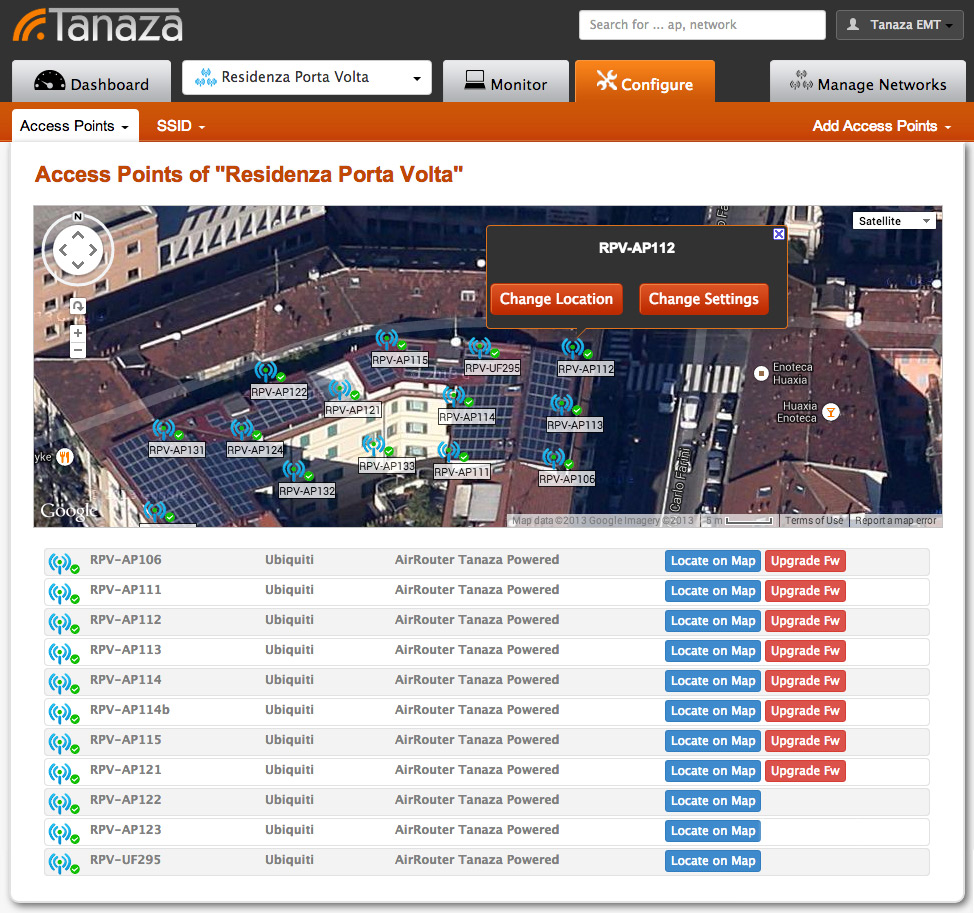Click the RPV-AP112 marker icon on map
This screenshot has width=974, height=913.
[x=575, y=348]
